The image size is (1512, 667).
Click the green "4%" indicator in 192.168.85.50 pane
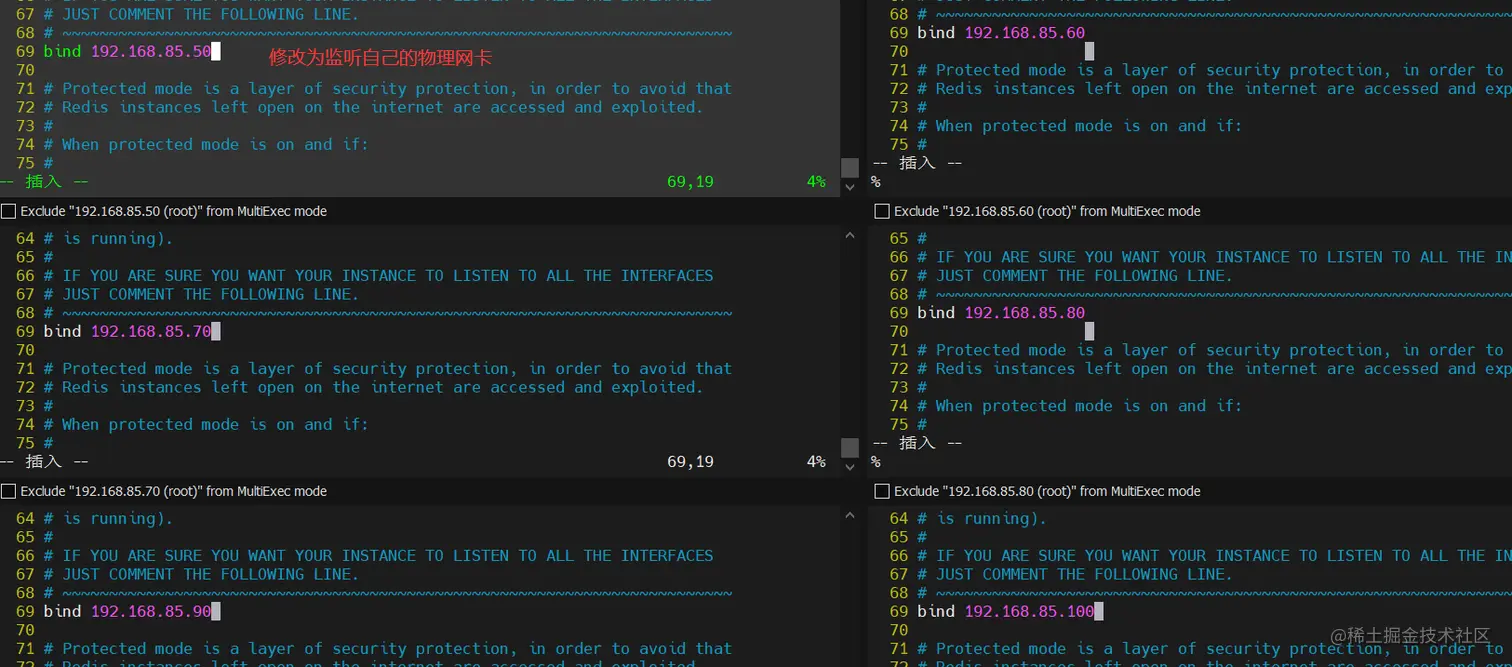pos(816,182)
